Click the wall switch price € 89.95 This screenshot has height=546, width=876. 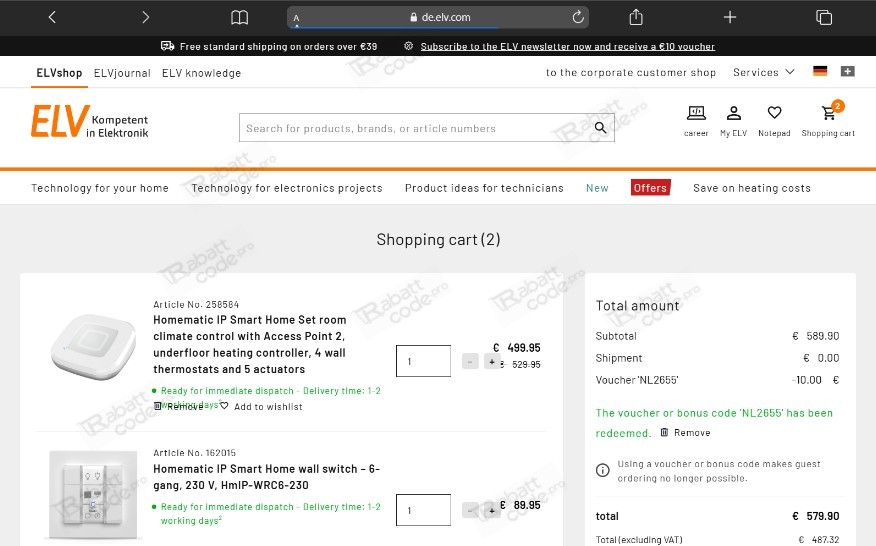520,505
